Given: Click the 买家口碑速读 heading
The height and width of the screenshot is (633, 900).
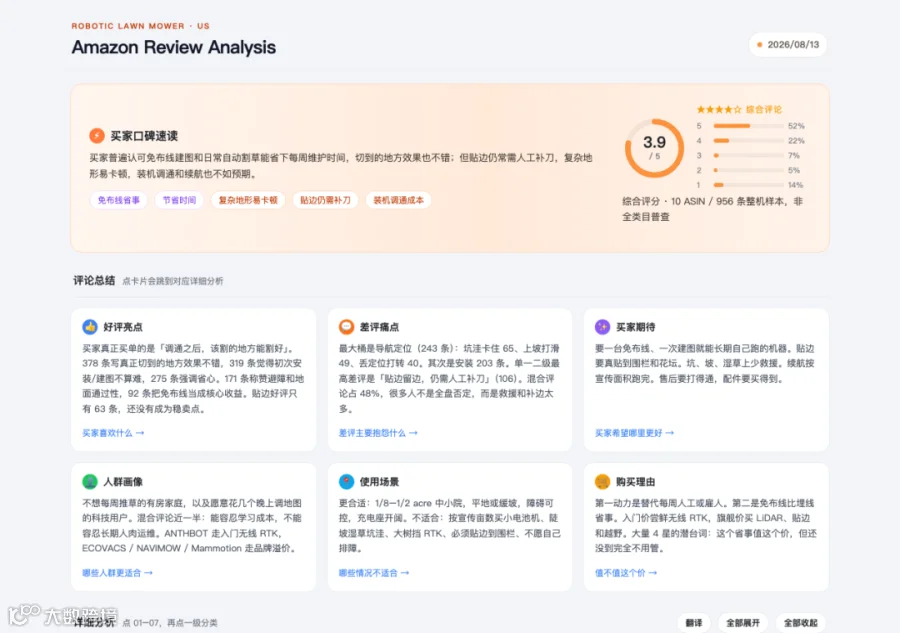Looking at the screenshot, I should point(144,136).
